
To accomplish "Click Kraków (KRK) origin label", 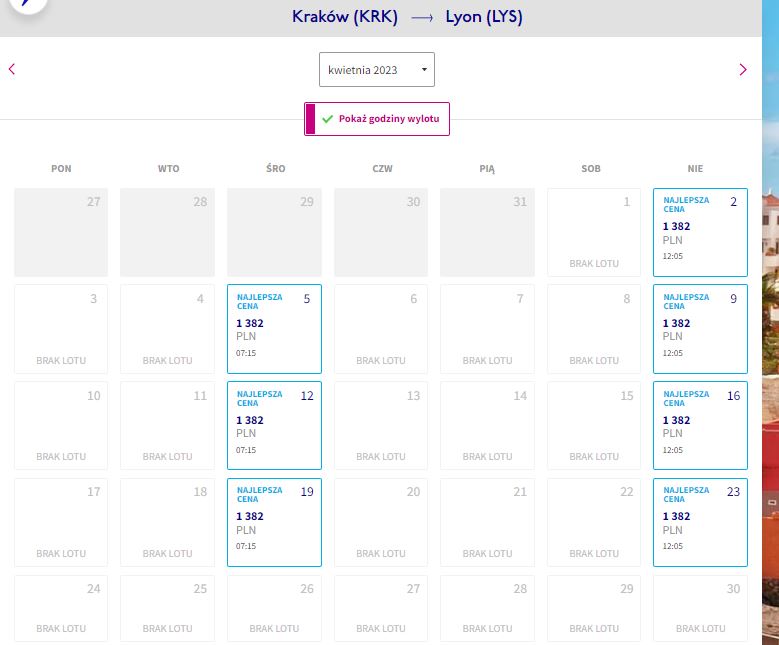I will pyautogui.click(x=345, y=17).
